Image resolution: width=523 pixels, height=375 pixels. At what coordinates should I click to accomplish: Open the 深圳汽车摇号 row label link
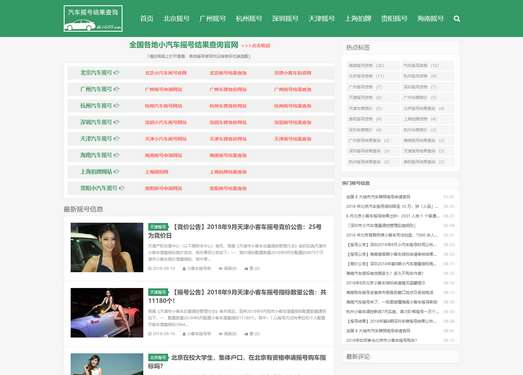[96, 122]
